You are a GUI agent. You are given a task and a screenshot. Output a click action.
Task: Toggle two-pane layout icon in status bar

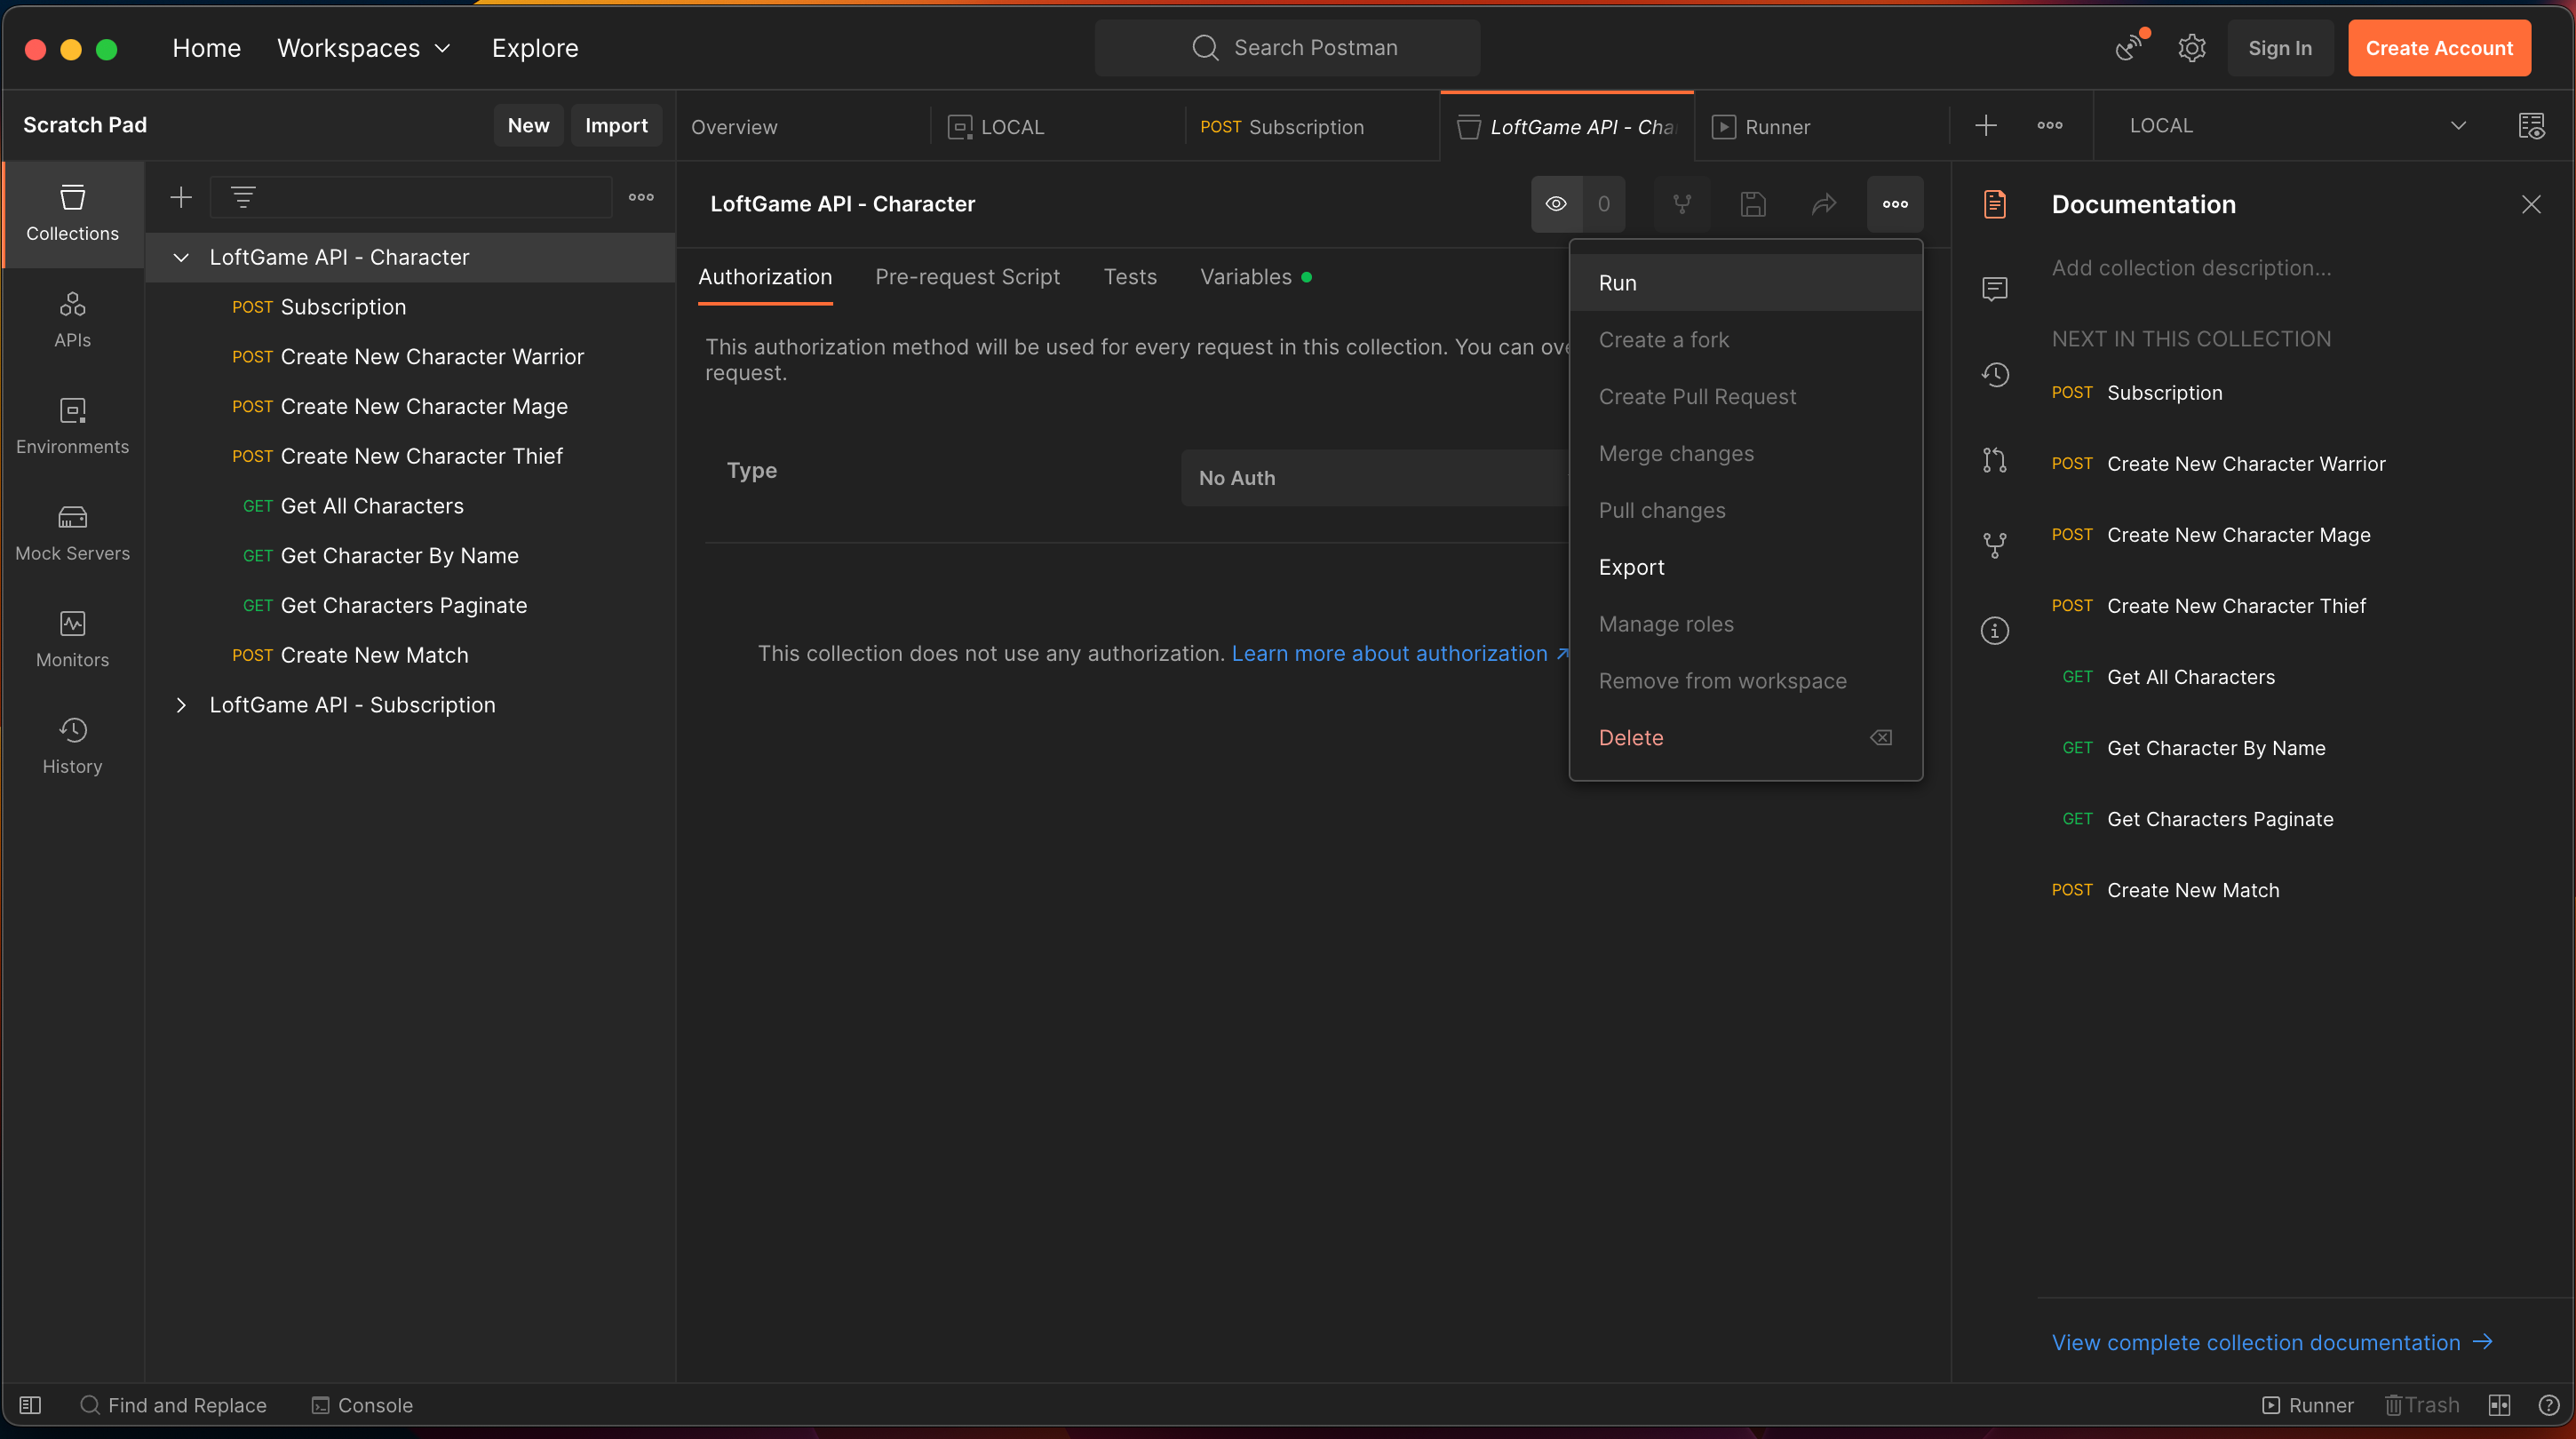pyautogui.click(x=2499, y=1405)
